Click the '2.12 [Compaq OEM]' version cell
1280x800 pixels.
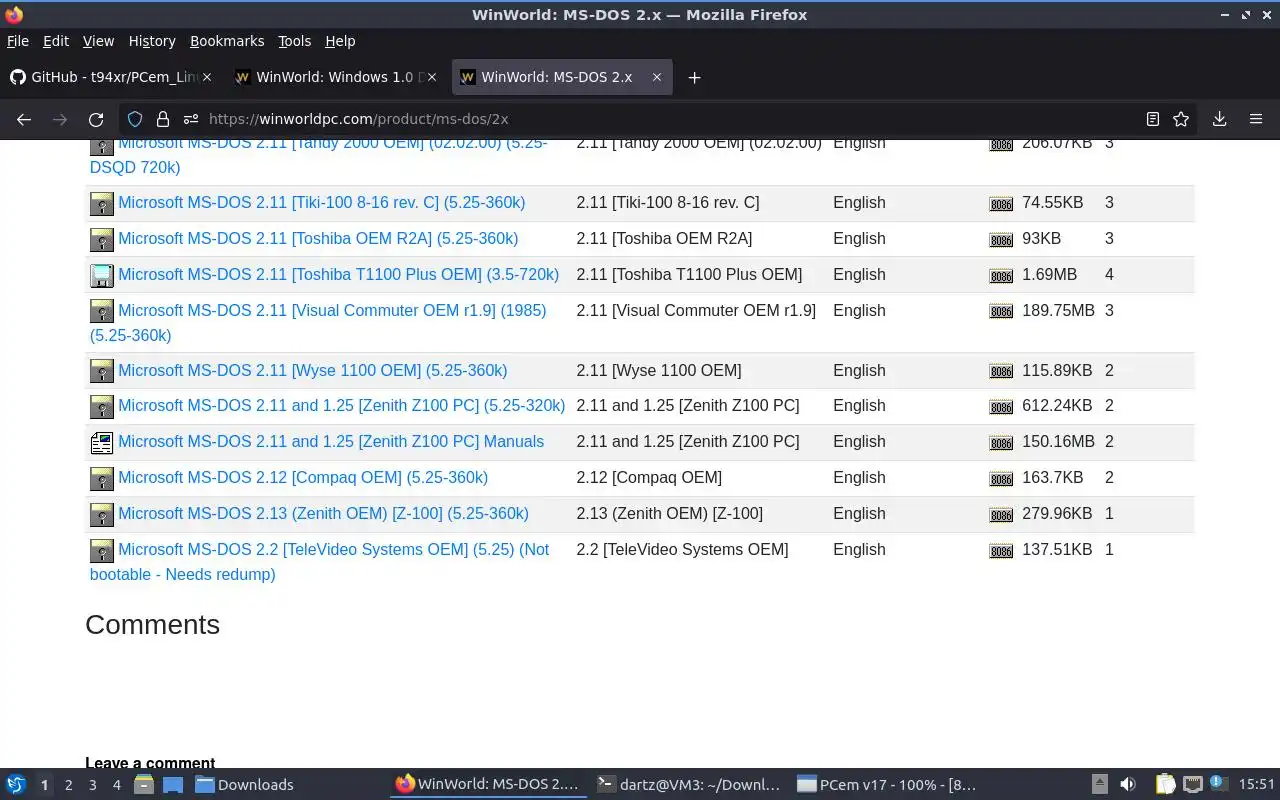click(x=649, y=478)
